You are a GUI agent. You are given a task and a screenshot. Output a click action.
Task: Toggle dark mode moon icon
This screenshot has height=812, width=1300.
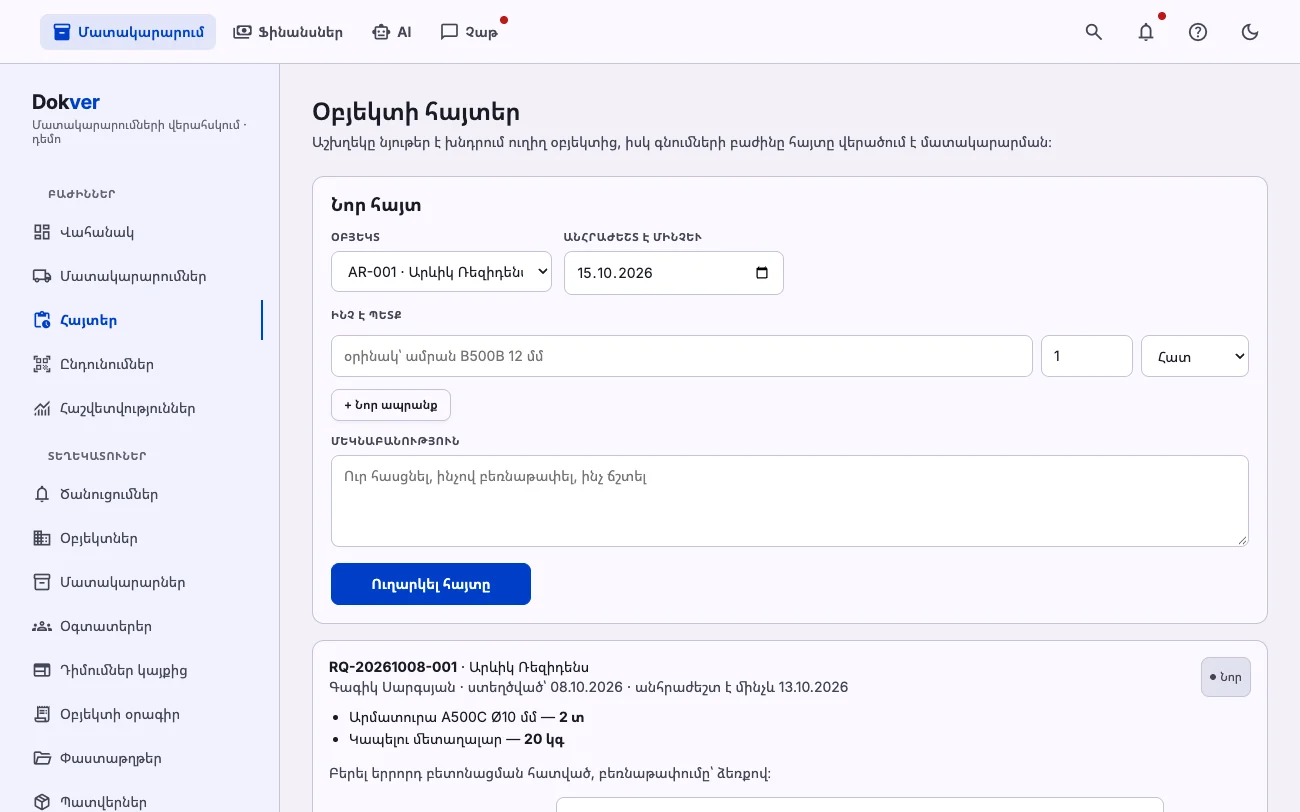1250,32
